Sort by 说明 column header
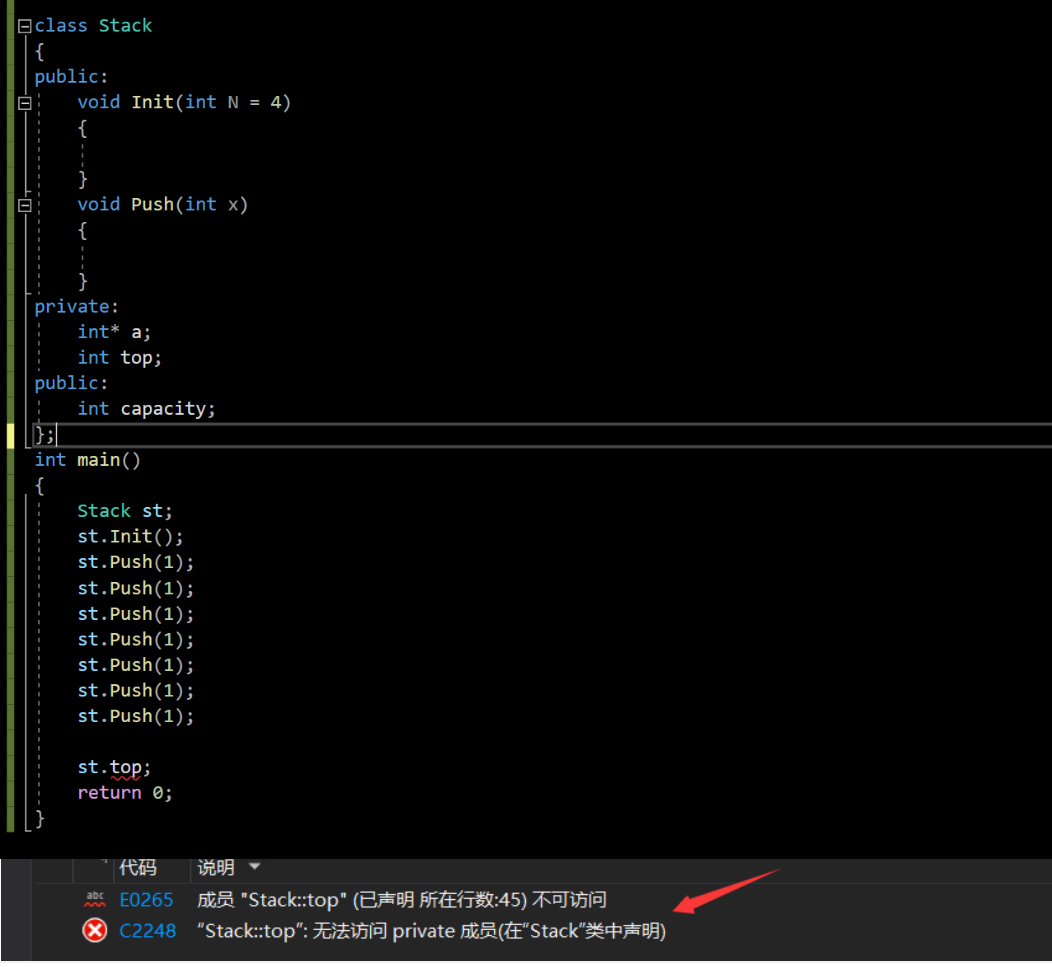This screenshot has height=967, width=1052. click(215, 868)
